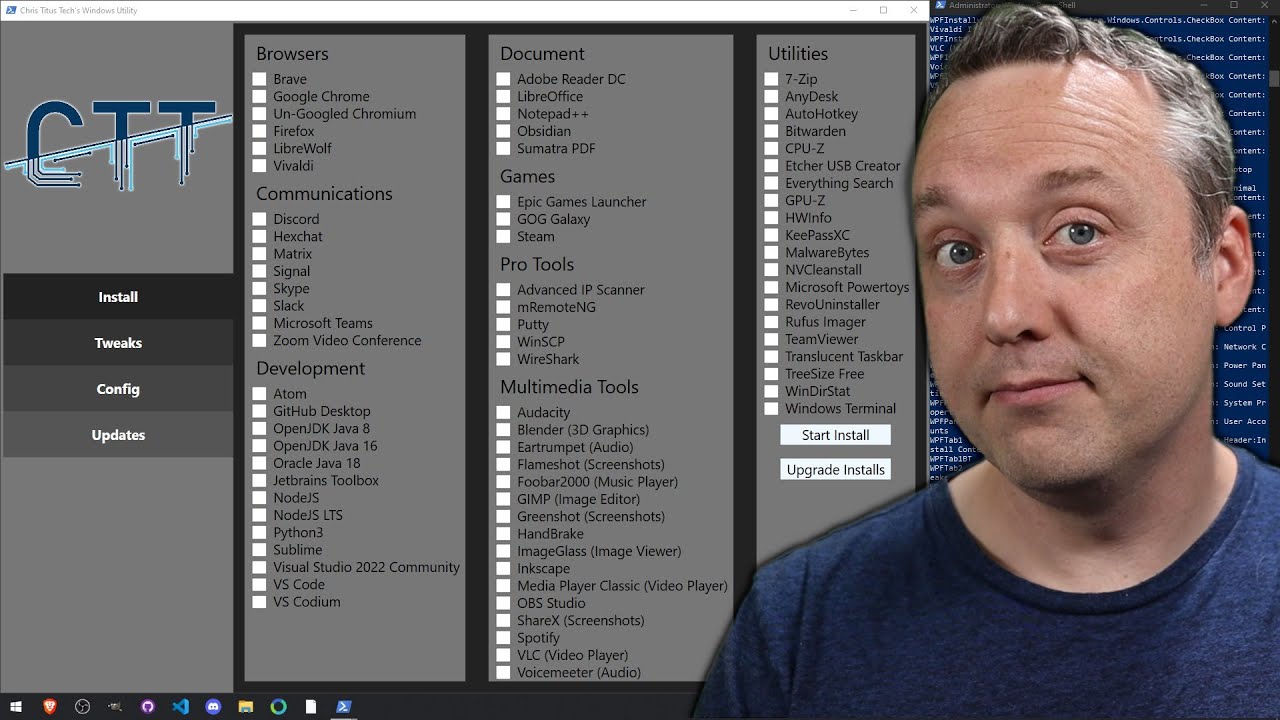The width and height of the screenshot is (1280, 720).
Task: Check the Discord checkbox under Communications
Action: (260, 219)
